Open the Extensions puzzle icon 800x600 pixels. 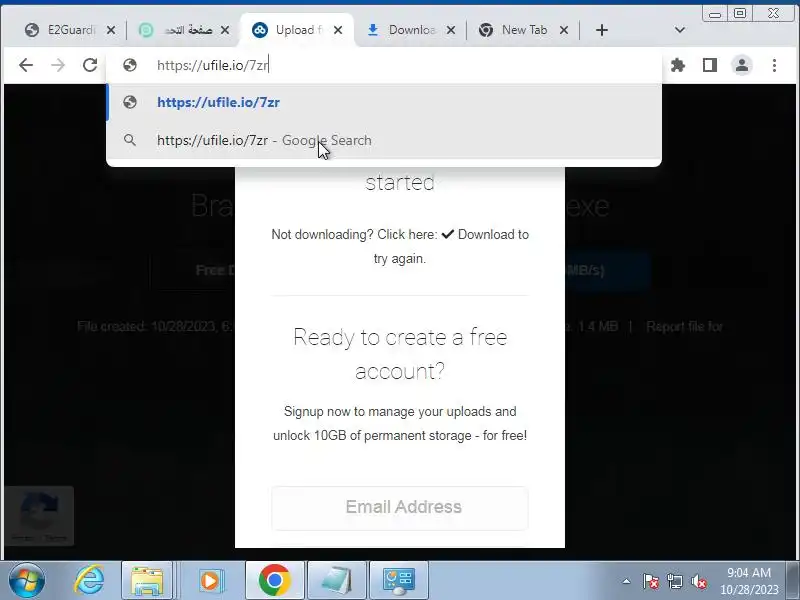pos(678,65)
